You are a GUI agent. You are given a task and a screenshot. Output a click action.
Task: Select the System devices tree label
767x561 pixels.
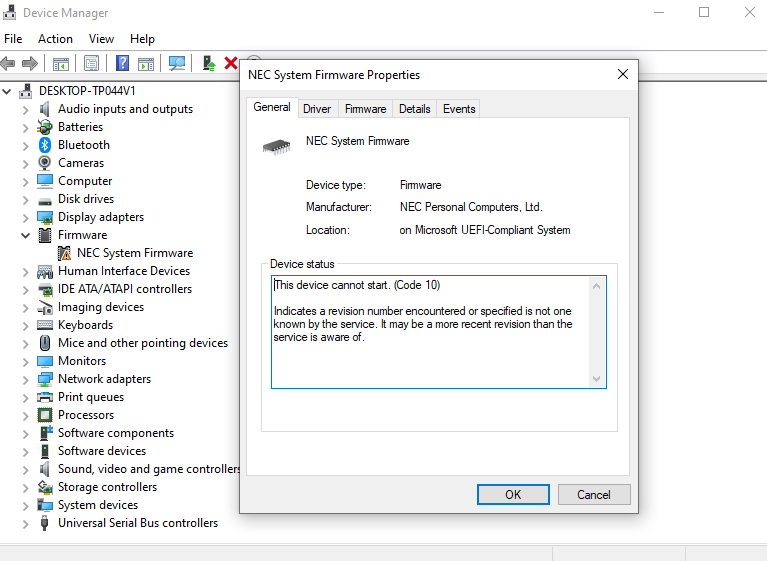point(98,505)
